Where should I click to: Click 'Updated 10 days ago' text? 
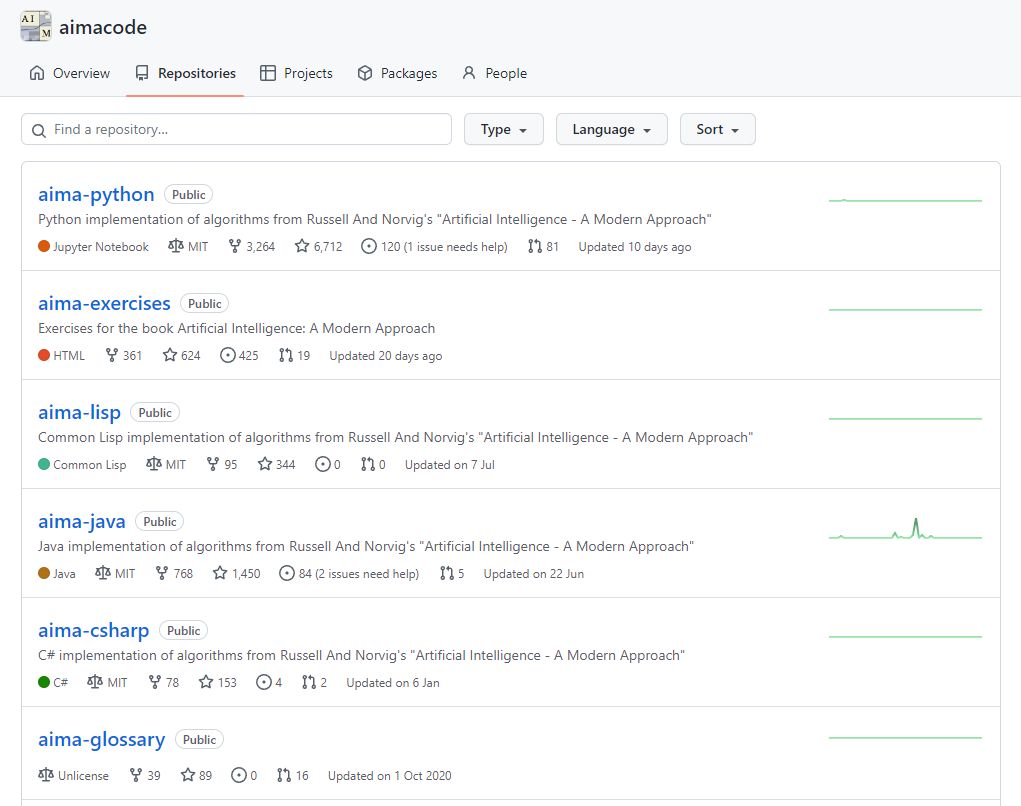click(635, 247)
